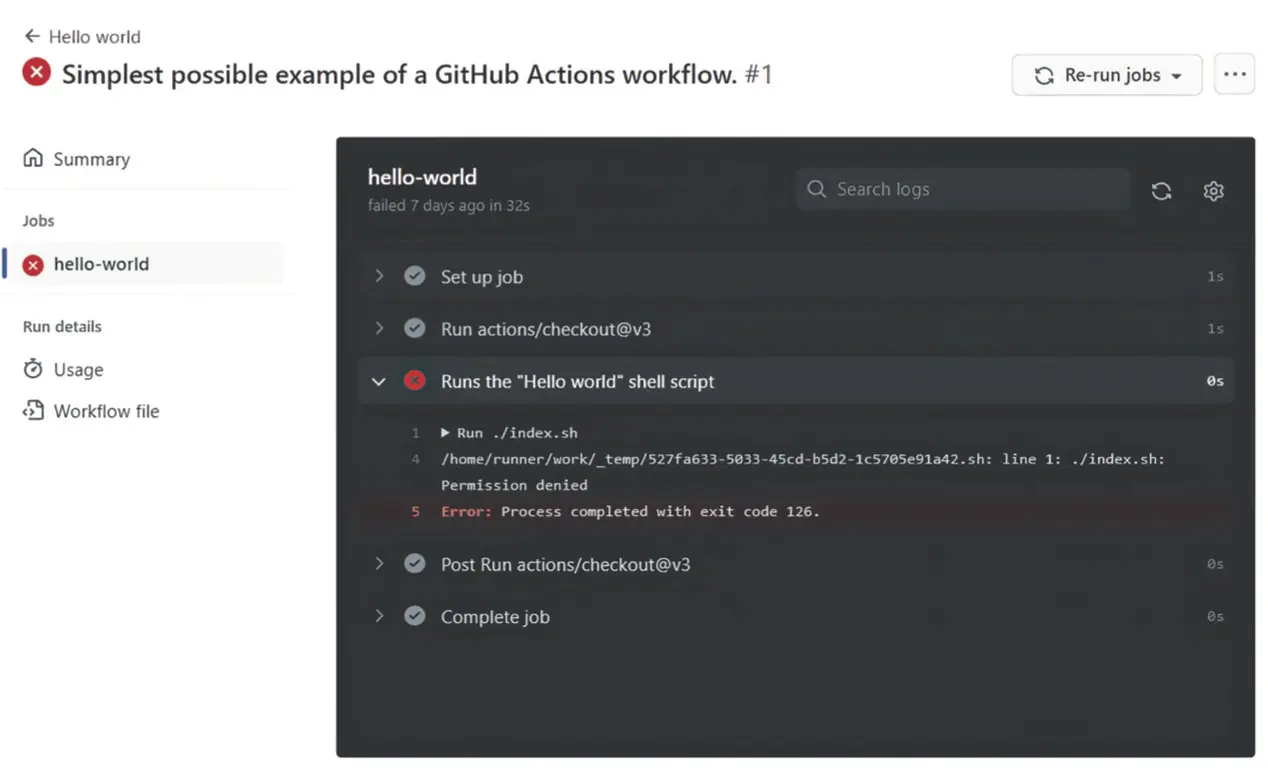This screenshot has width=1268, height=780.
Task: Click the failed step red X icon
Action: 414,381
